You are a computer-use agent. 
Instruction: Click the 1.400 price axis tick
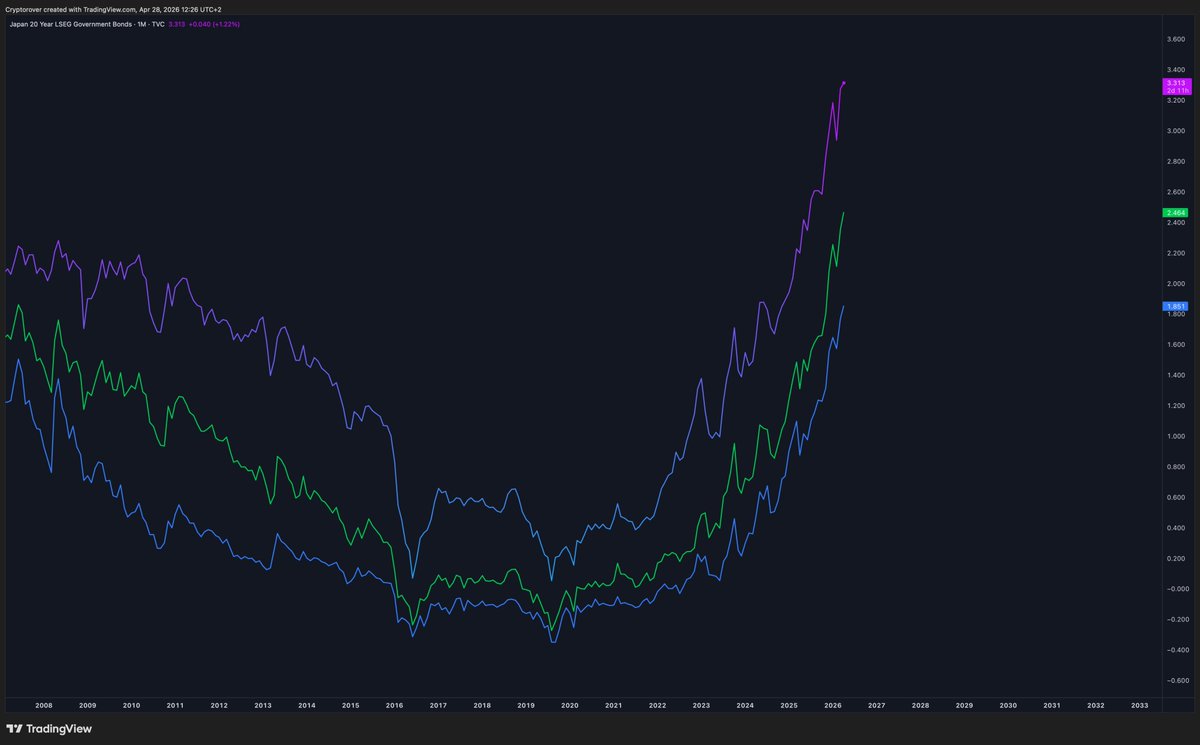coord(1176,375)
